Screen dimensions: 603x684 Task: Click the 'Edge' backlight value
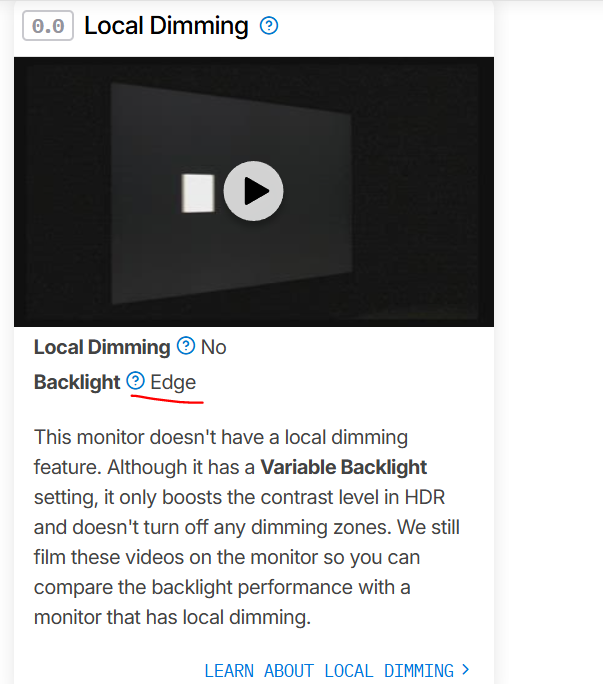(x=173, y=383)
